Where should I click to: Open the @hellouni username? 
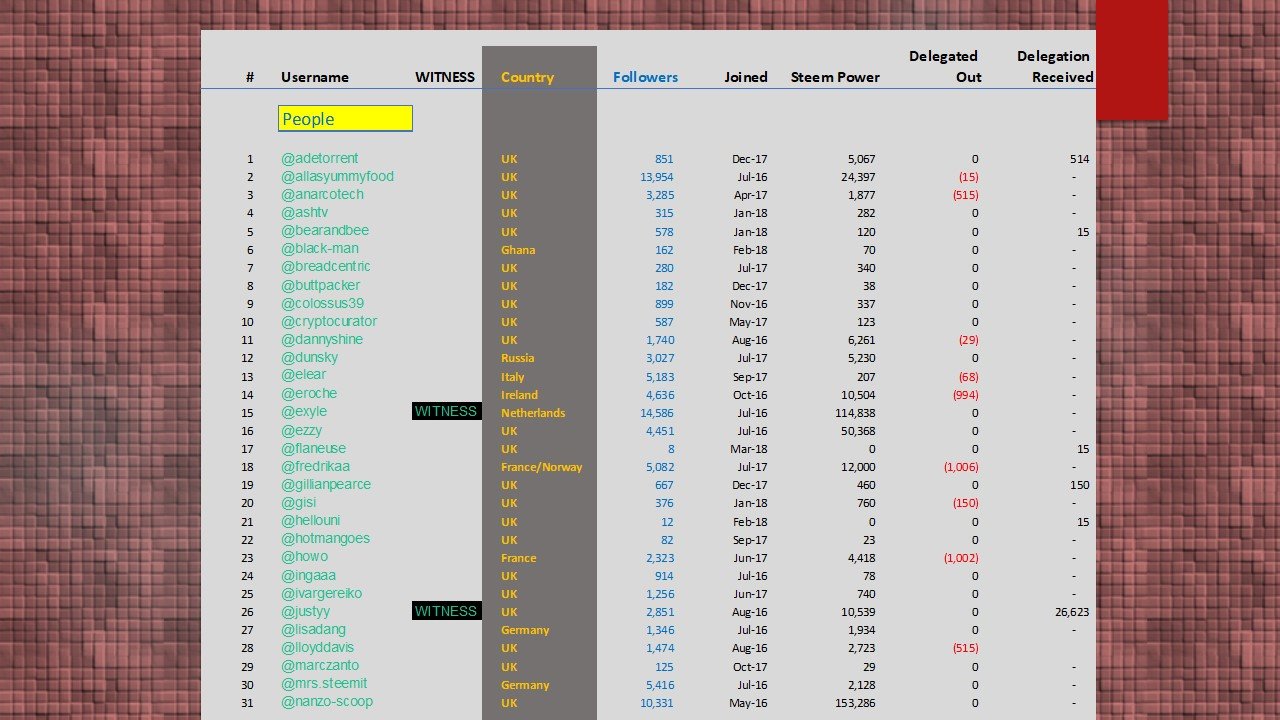click(x=310, y=520)
